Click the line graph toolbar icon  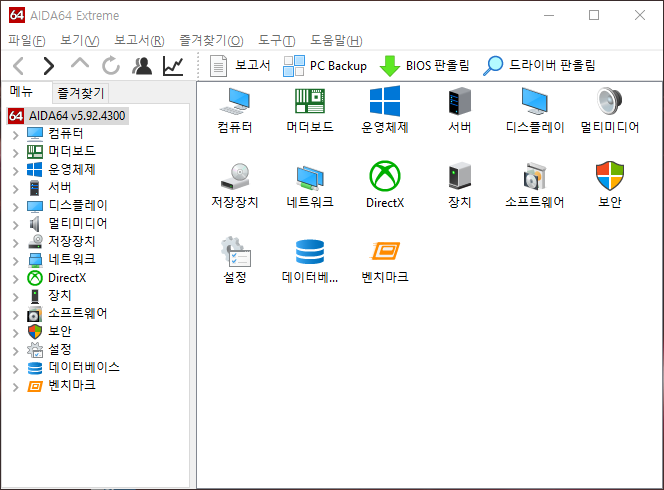[173, 66]
